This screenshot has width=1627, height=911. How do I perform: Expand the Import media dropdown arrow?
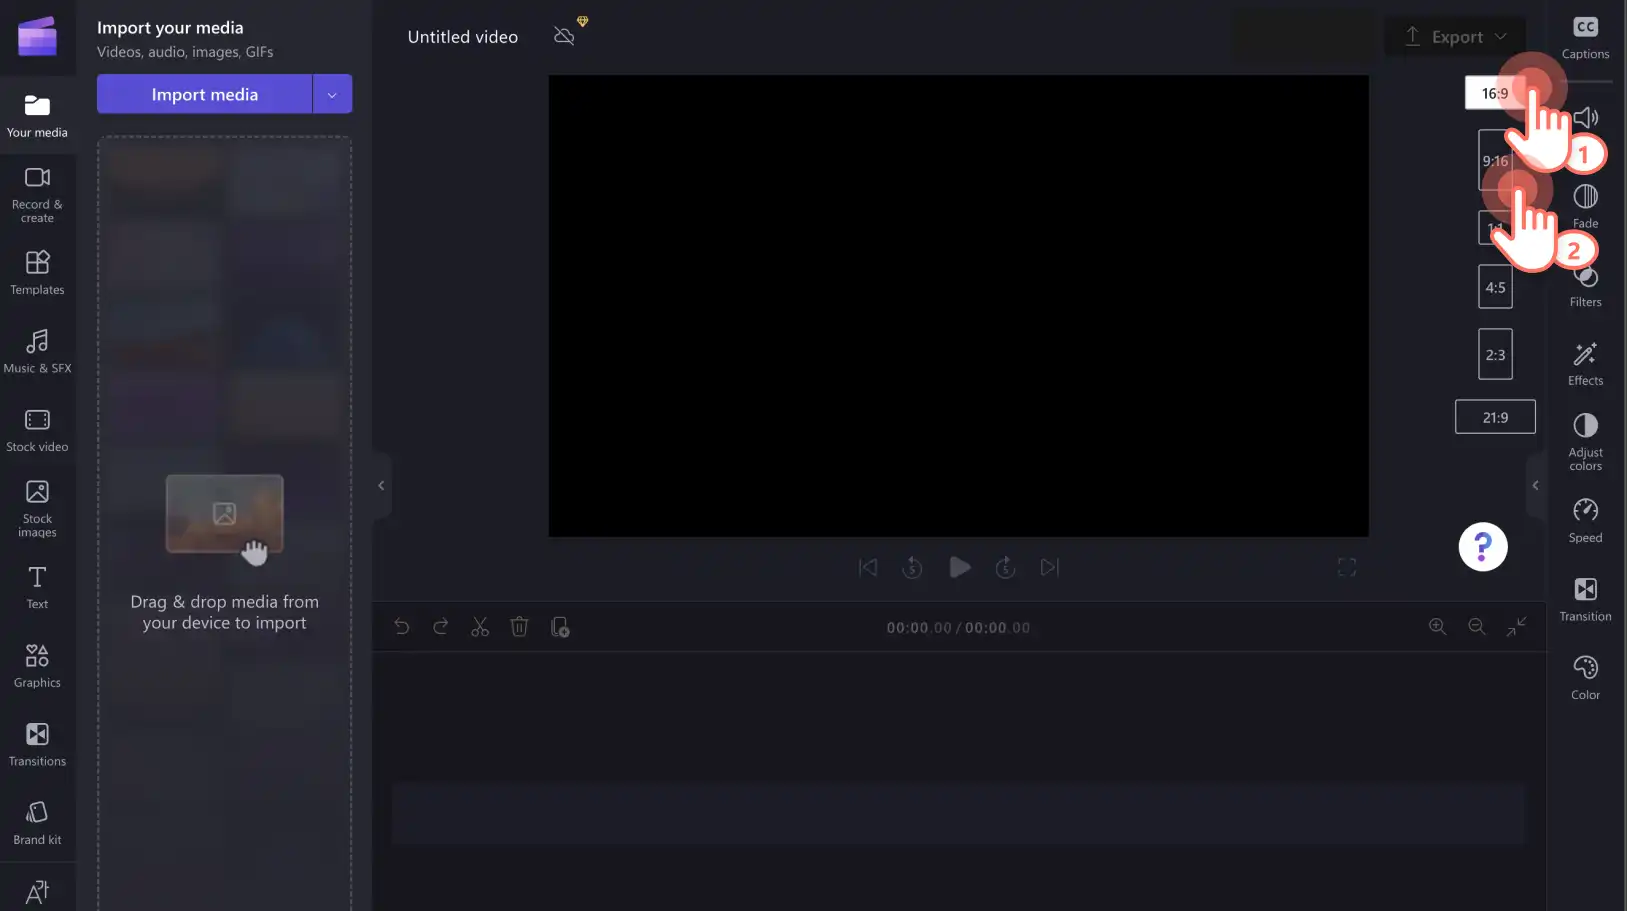point(332,94)
